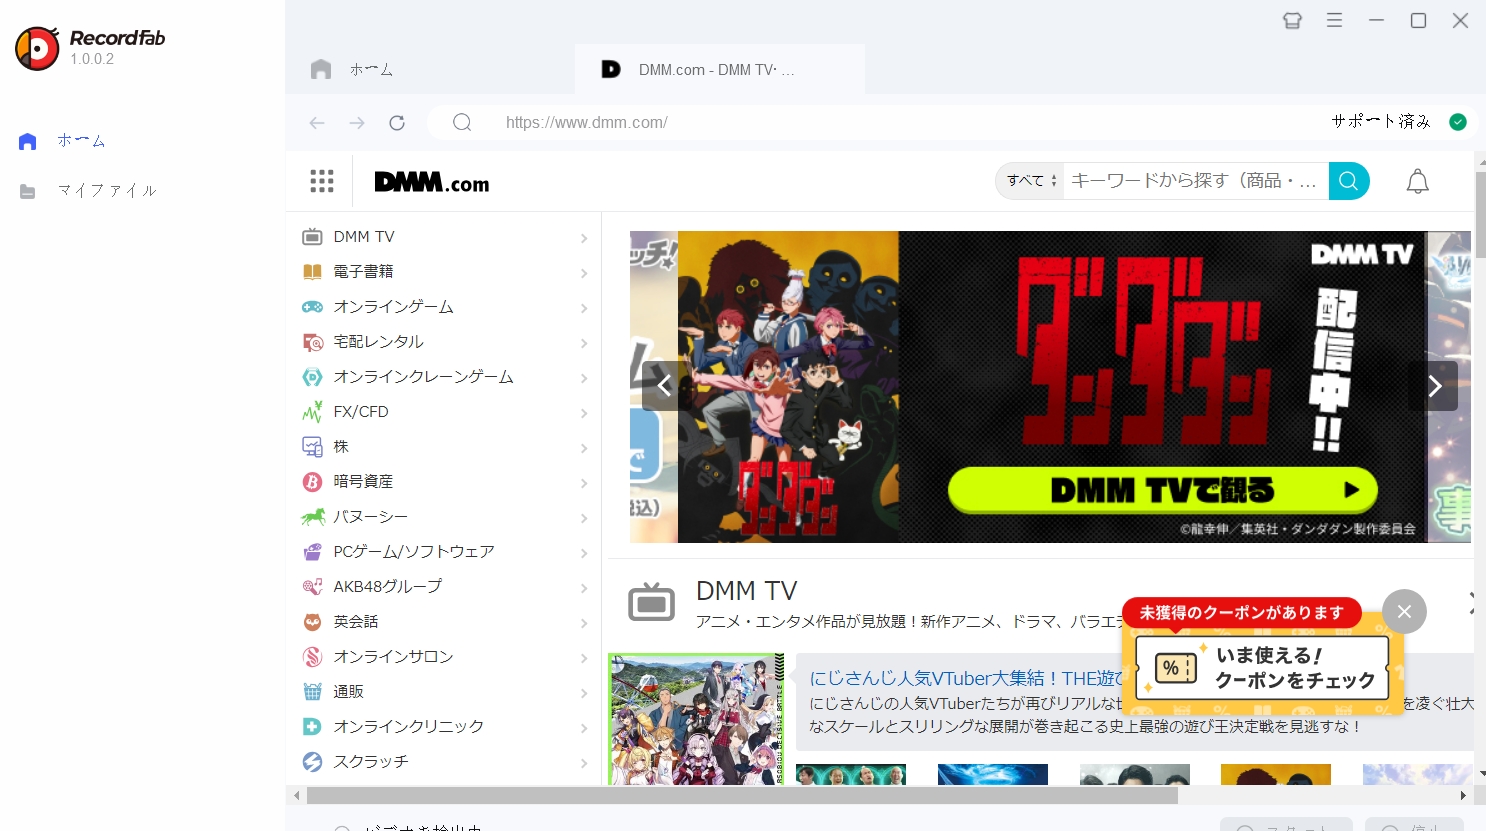Screen dimensions: 1486x831
Task: Click the 電子書籍 book icon
Action: click(x=312, y=272)
